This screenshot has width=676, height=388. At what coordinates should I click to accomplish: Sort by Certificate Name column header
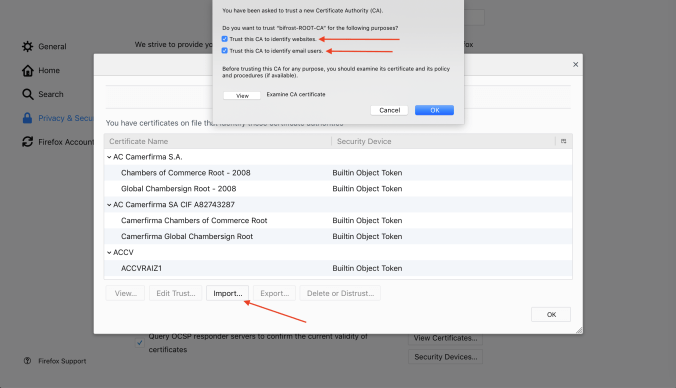click(x=218, y=141)
